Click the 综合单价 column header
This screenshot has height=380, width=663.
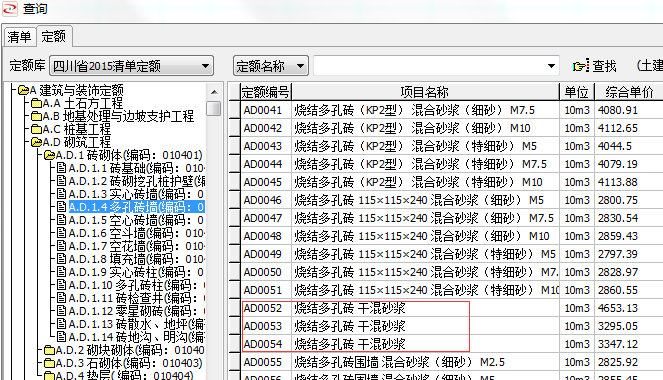click(x=629, y=92)
